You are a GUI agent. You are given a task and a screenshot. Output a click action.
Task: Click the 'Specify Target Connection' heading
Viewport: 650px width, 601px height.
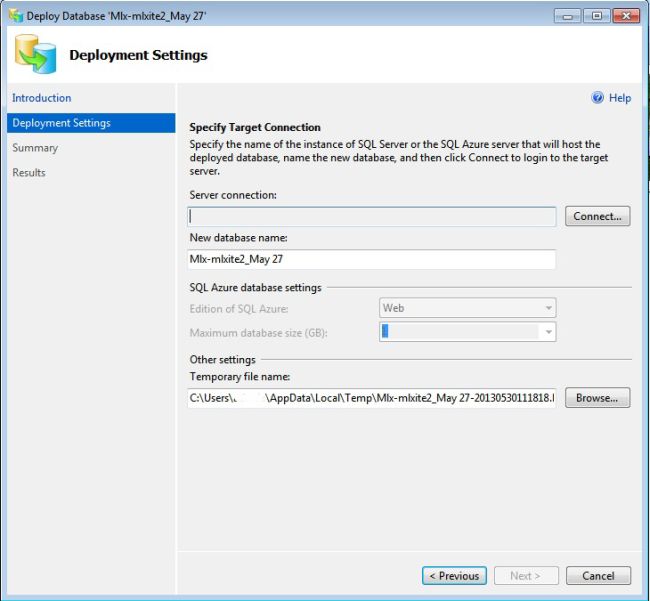[255, 127]
